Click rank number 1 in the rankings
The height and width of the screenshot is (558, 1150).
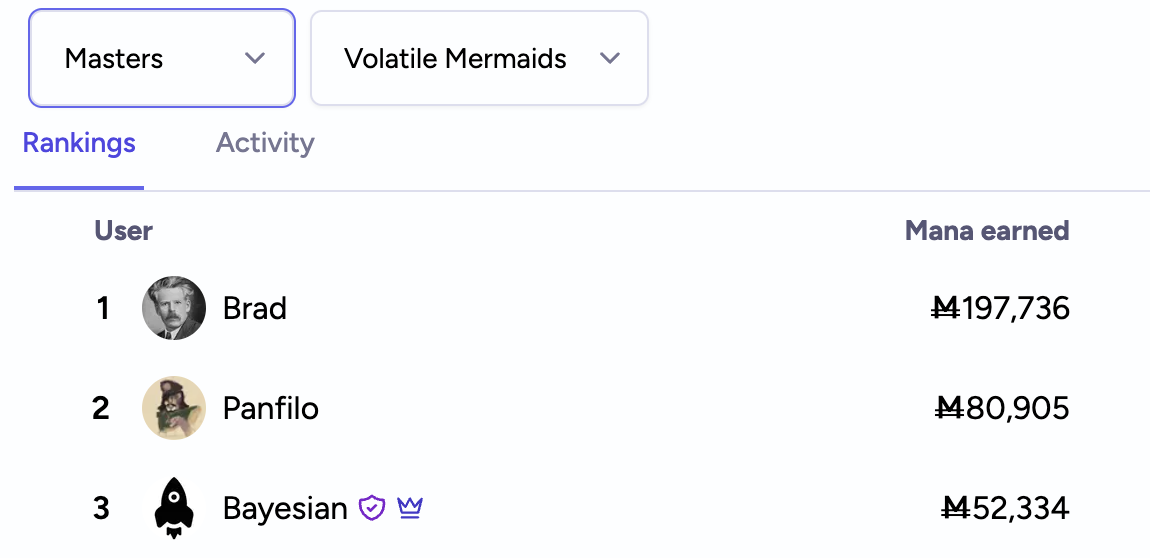point(102,308)
